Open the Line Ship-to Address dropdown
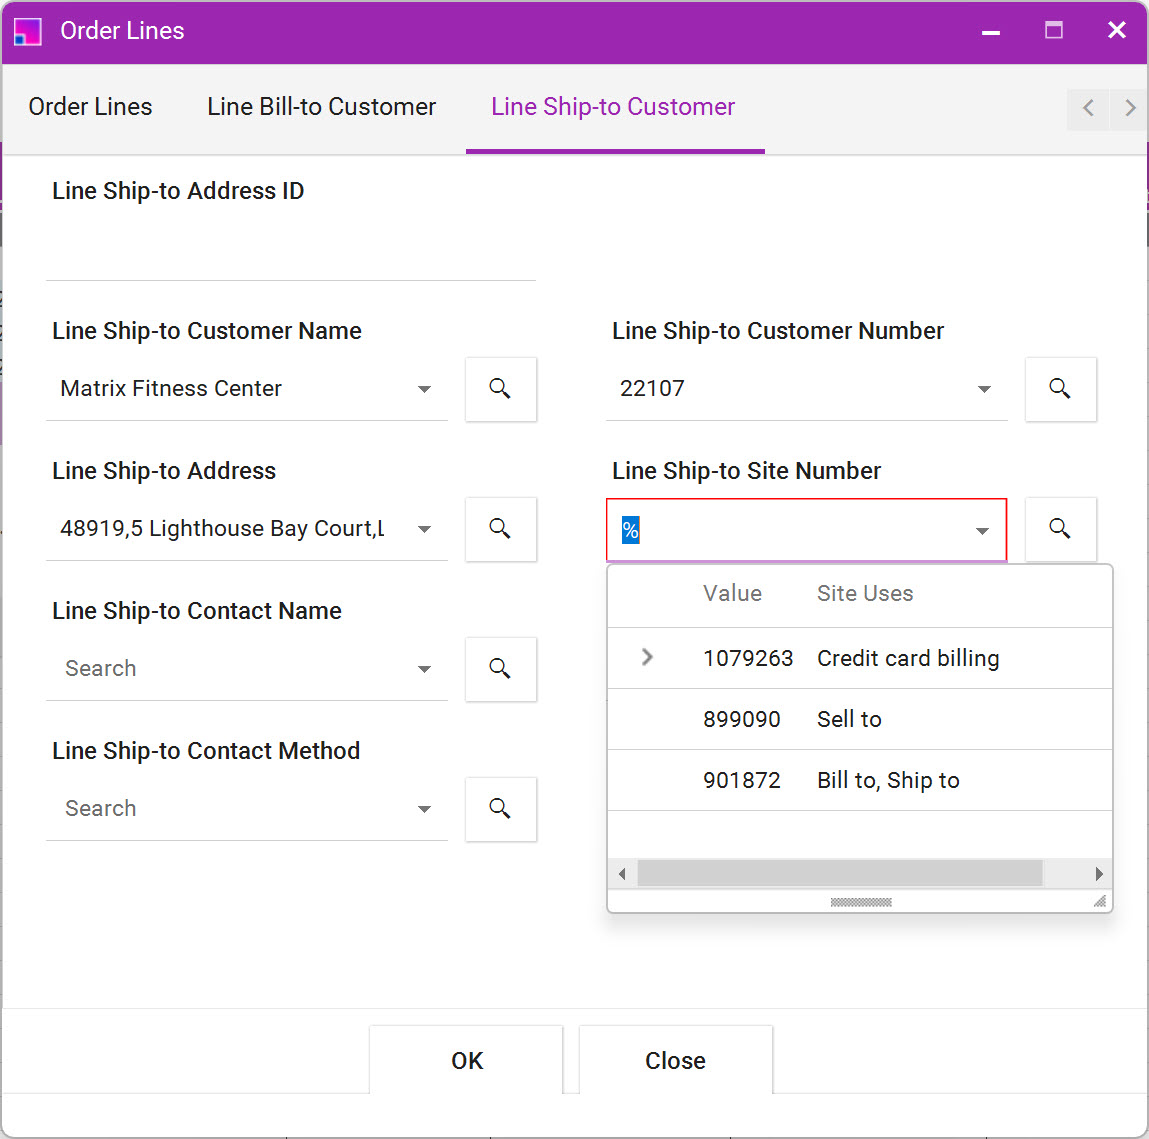Viewport: 1149px width, 1139px height. (424, 529)
